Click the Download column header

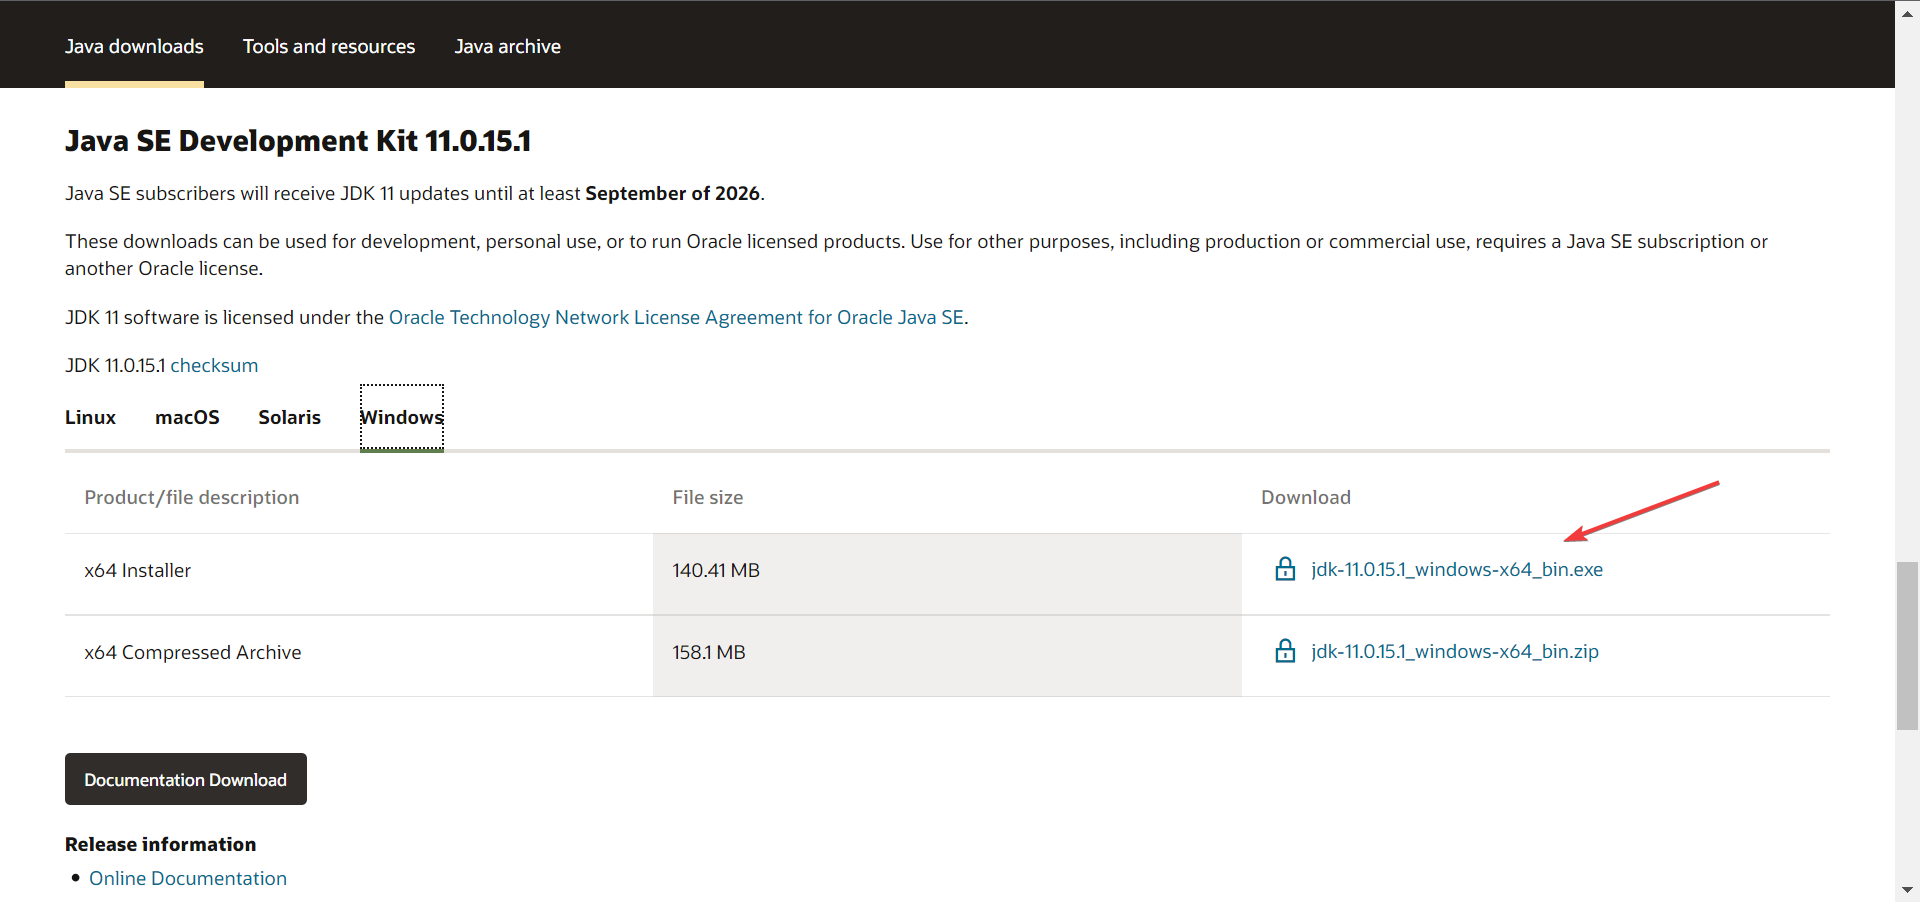point(1306,497)
